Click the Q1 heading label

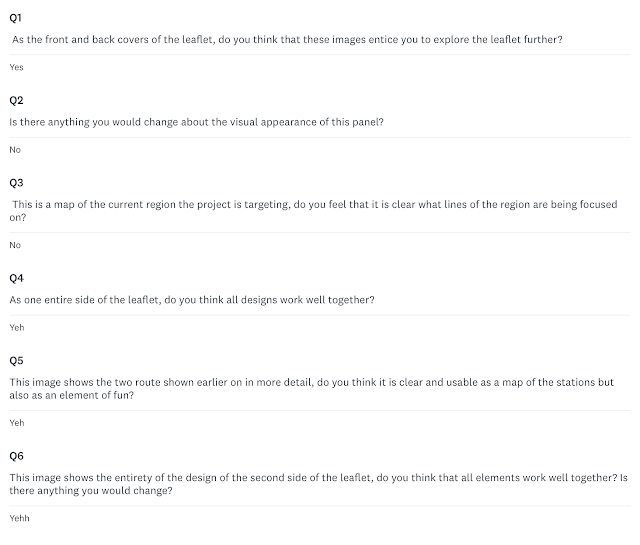16,18
